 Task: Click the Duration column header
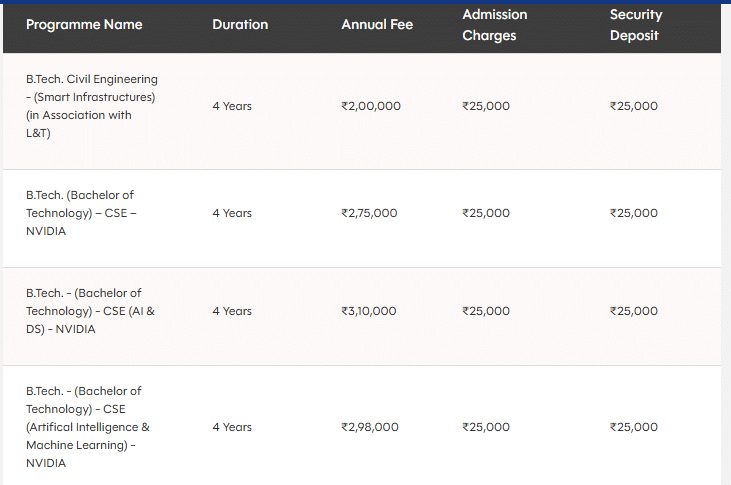(240, 24)
